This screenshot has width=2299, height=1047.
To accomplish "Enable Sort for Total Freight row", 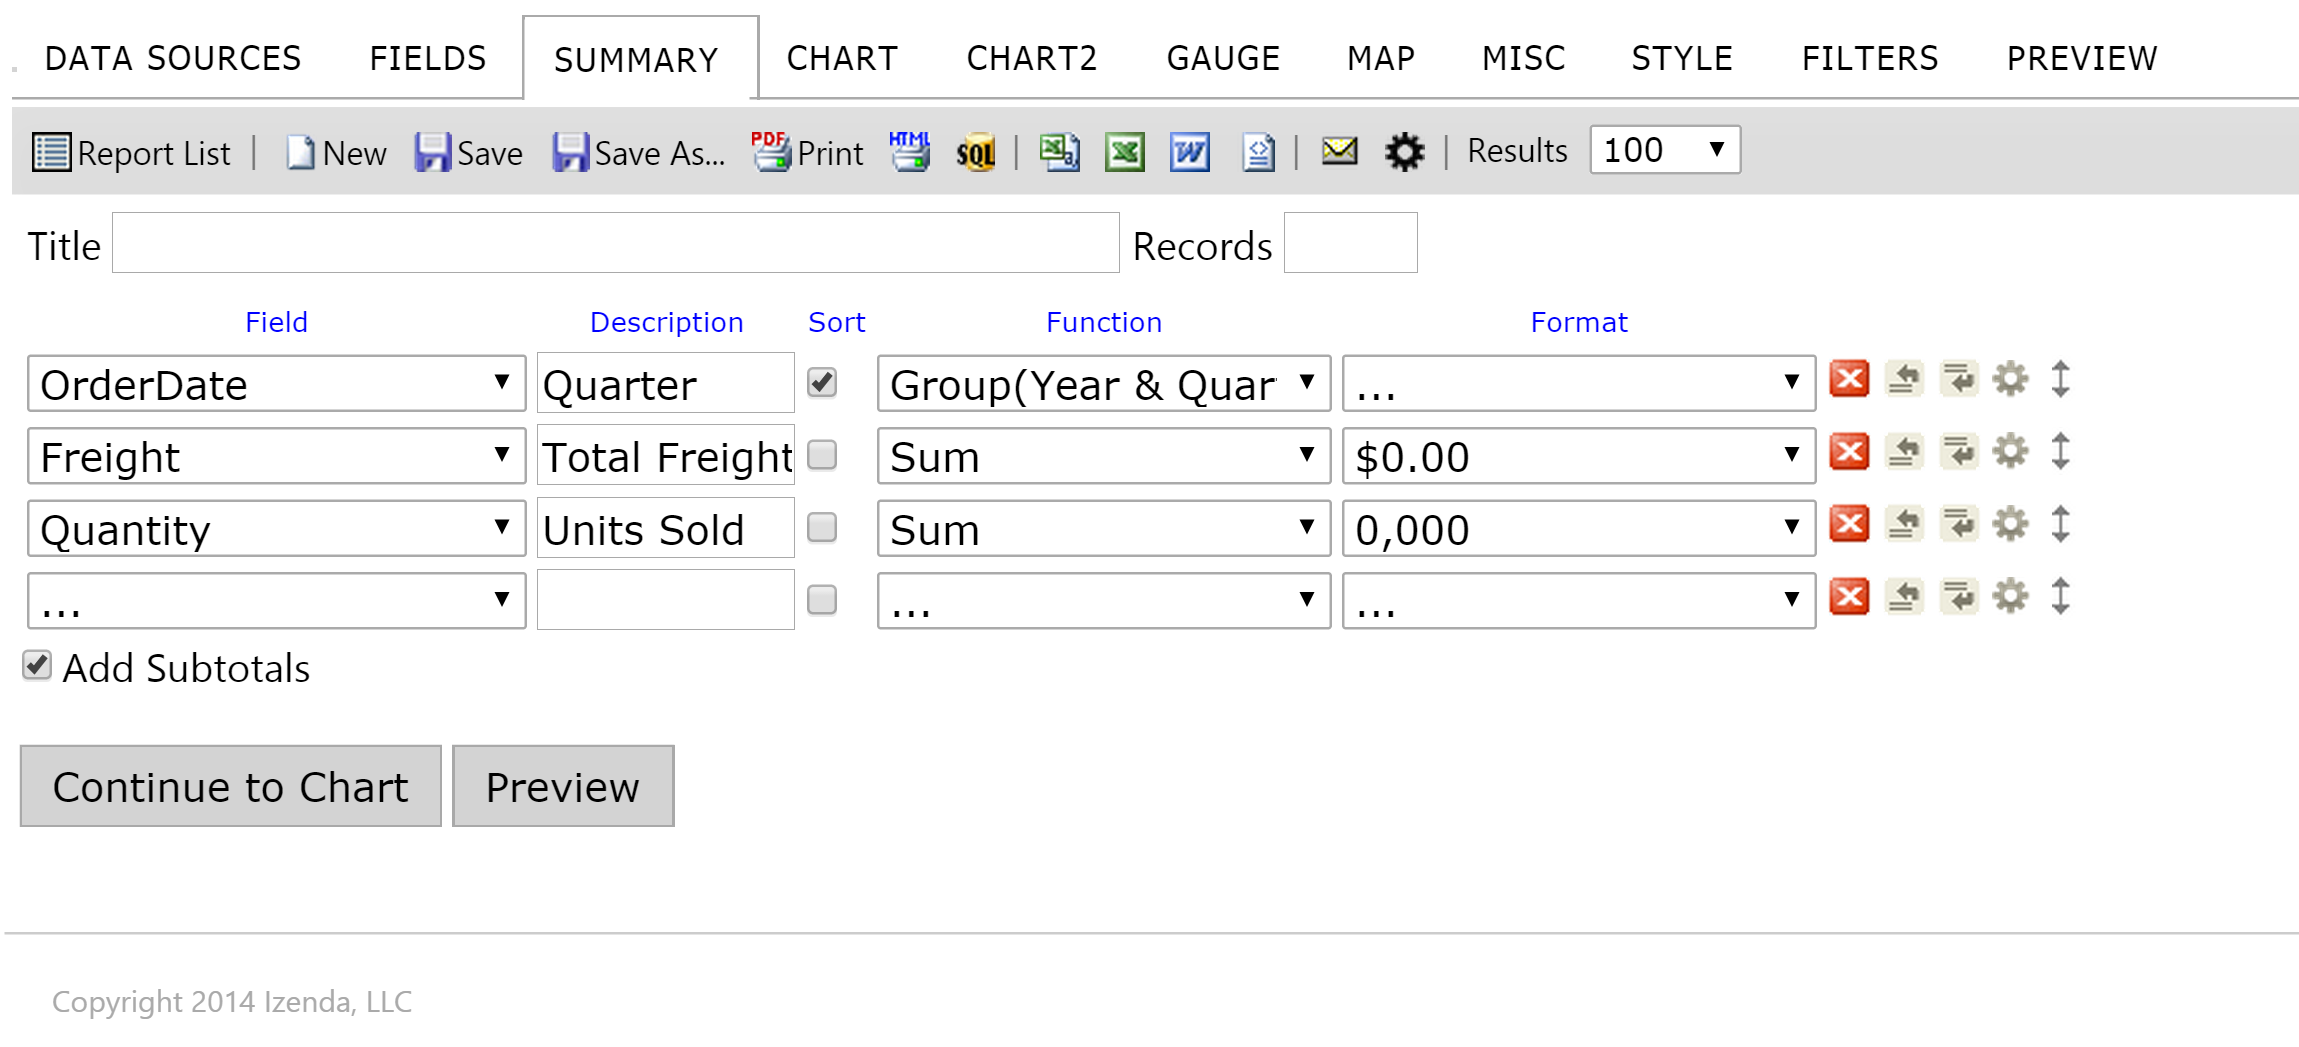I will click(822, 455).
